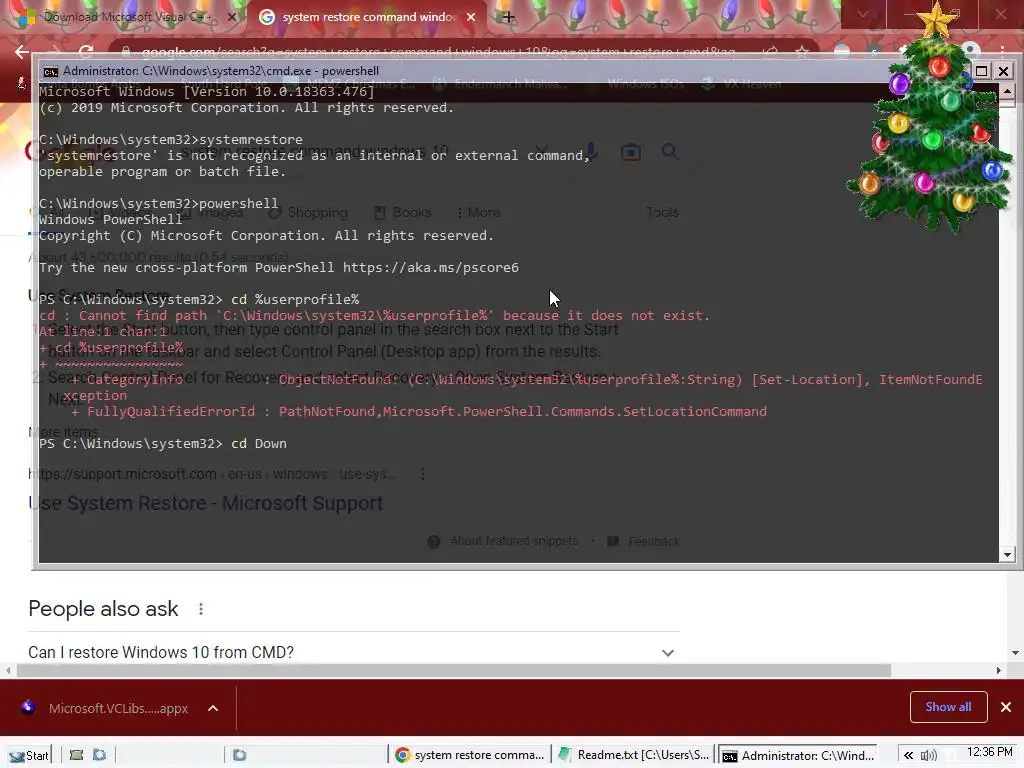1024x768 pixels.
Task: Click first quick launch icon next to Start
Action: [x=76, y=755]
